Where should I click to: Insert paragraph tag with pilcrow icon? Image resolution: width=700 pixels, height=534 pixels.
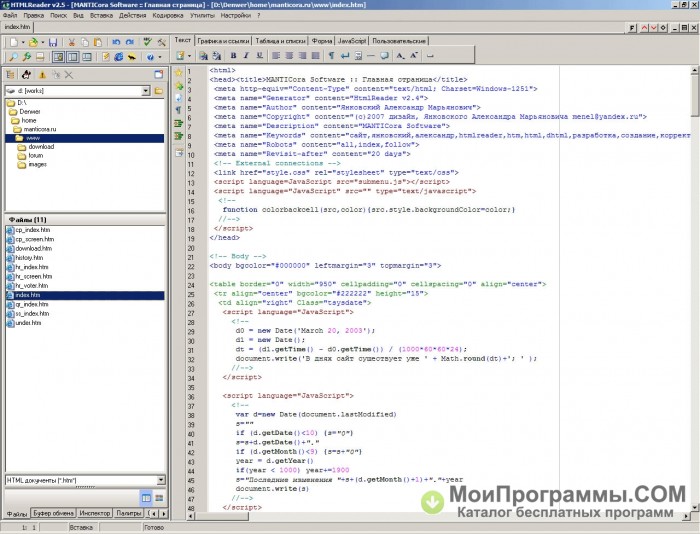331,55
